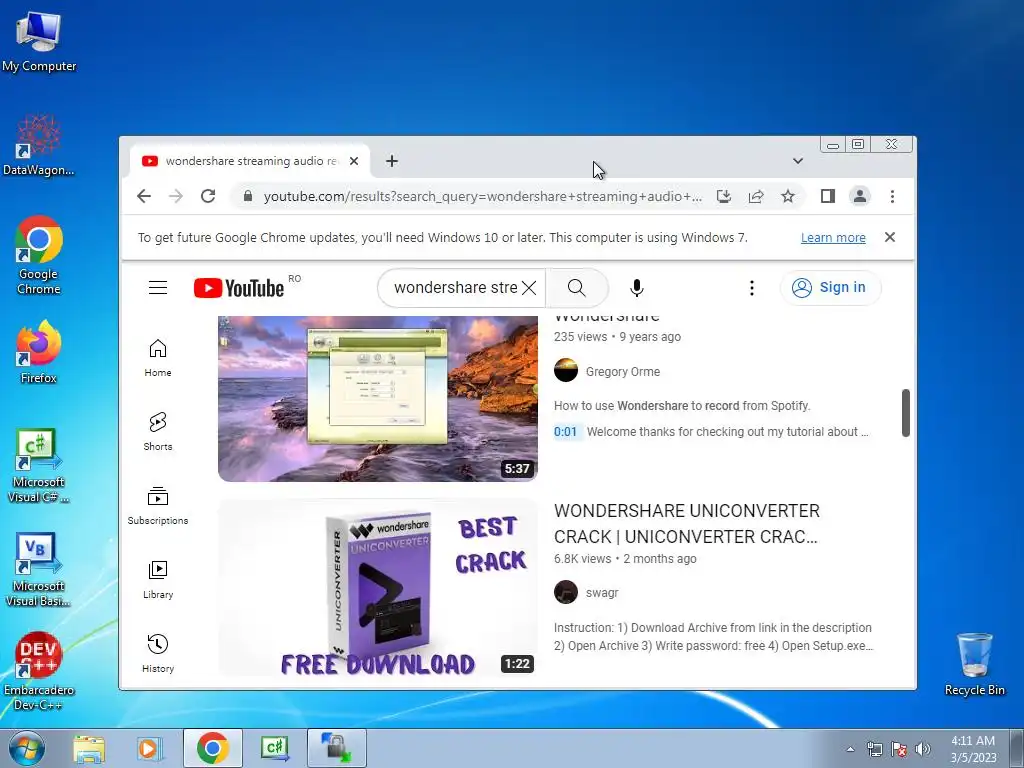
Task: Open swagr channel name
Action: tap(601, 593)
